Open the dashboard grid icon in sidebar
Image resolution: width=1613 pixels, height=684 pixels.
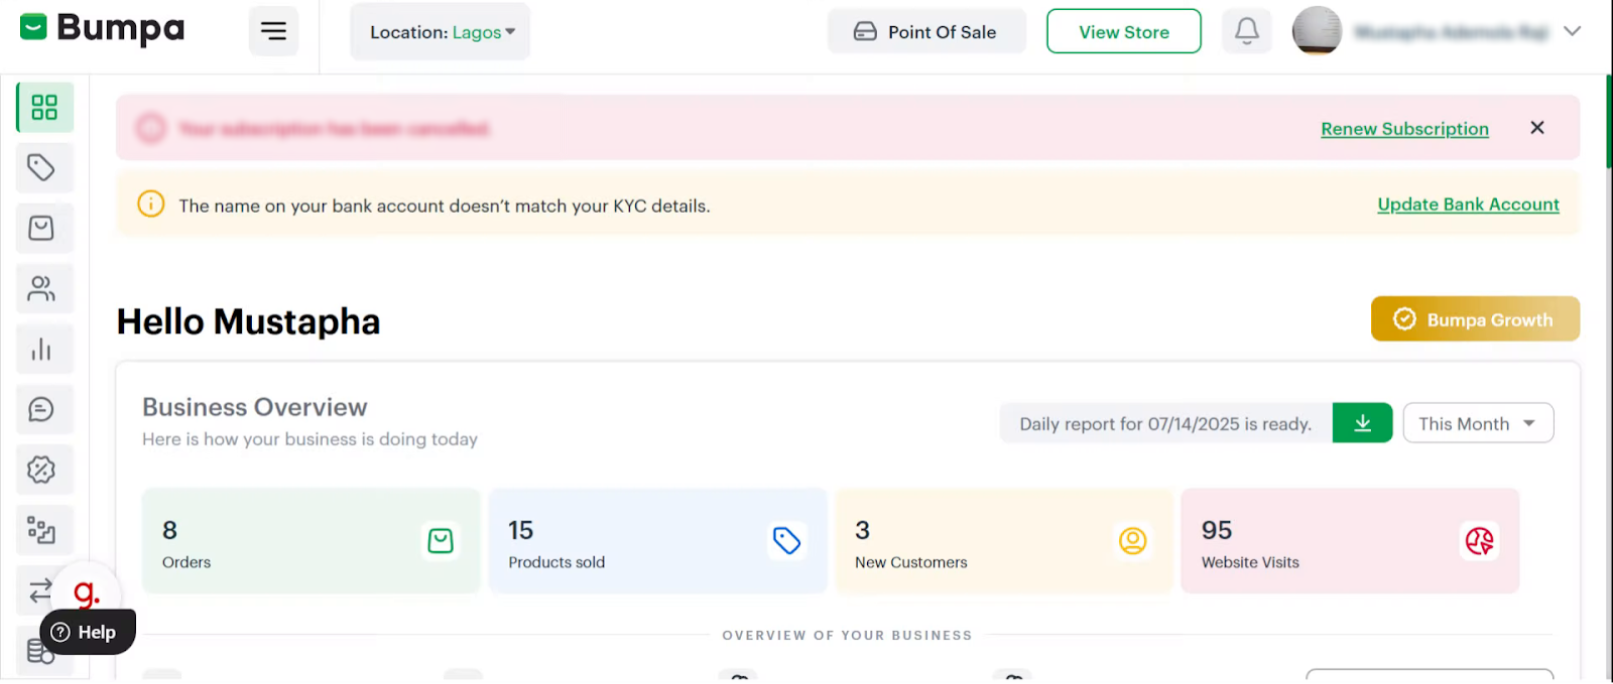pos(44,107)
